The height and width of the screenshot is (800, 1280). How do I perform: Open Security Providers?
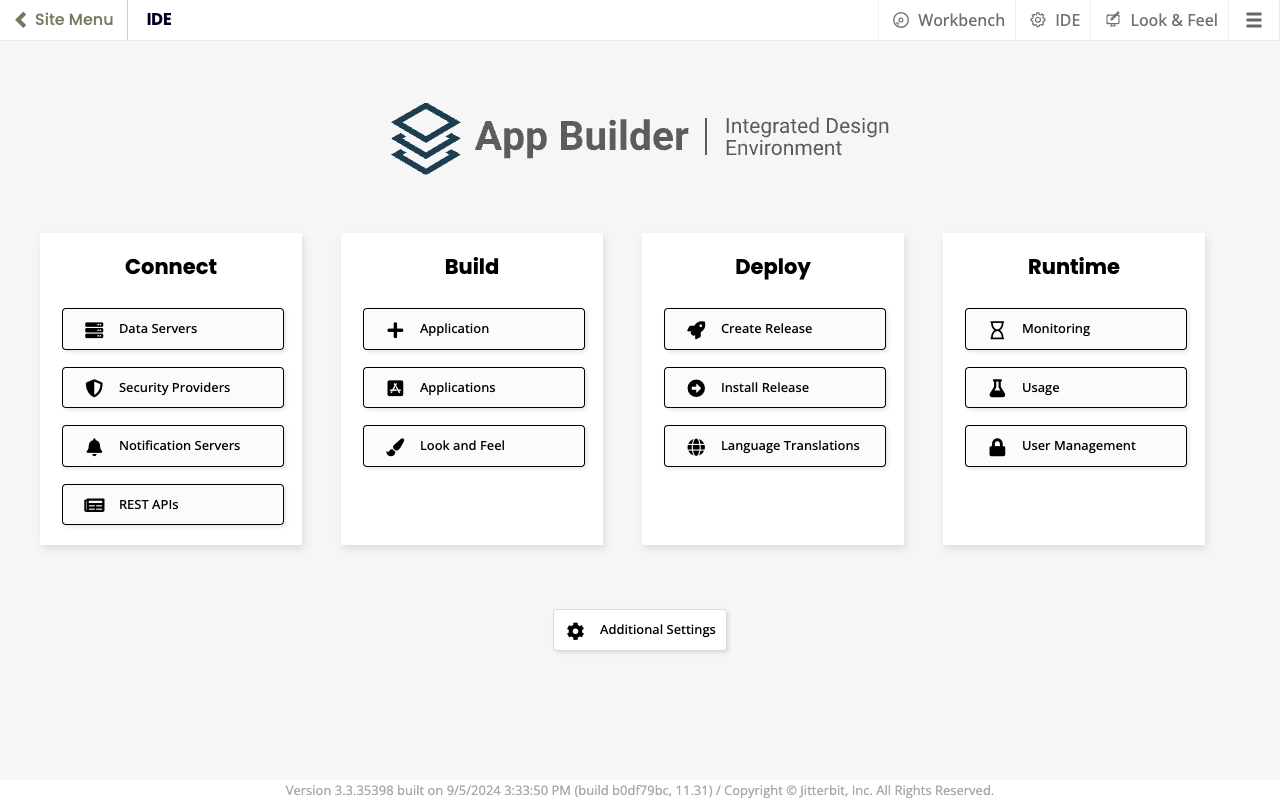point(173,388)
